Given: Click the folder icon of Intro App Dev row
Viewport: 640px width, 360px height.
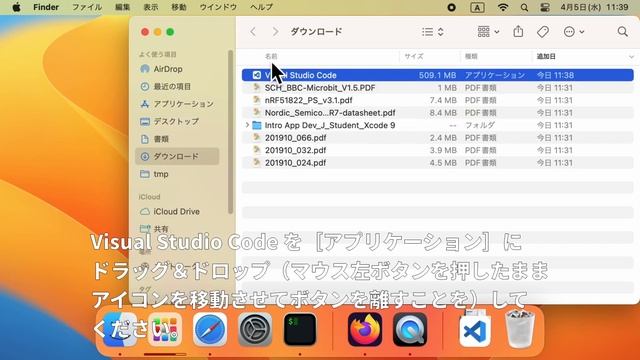Looking at the screenshot, I should [257, 125].
